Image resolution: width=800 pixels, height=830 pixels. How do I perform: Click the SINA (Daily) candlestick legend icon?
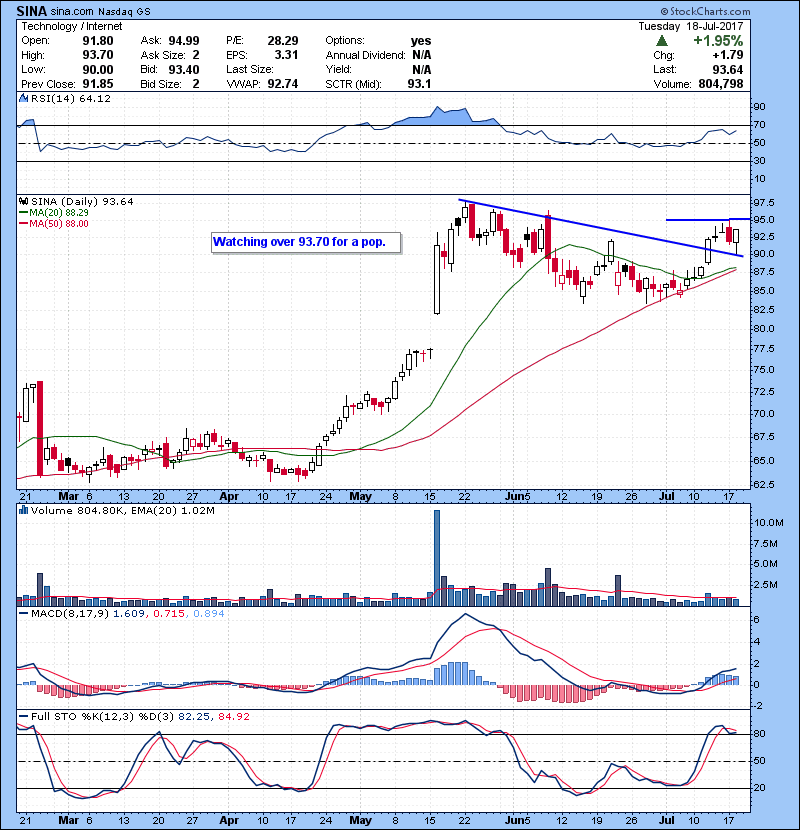pyautogui.click(x=23, y=201)
